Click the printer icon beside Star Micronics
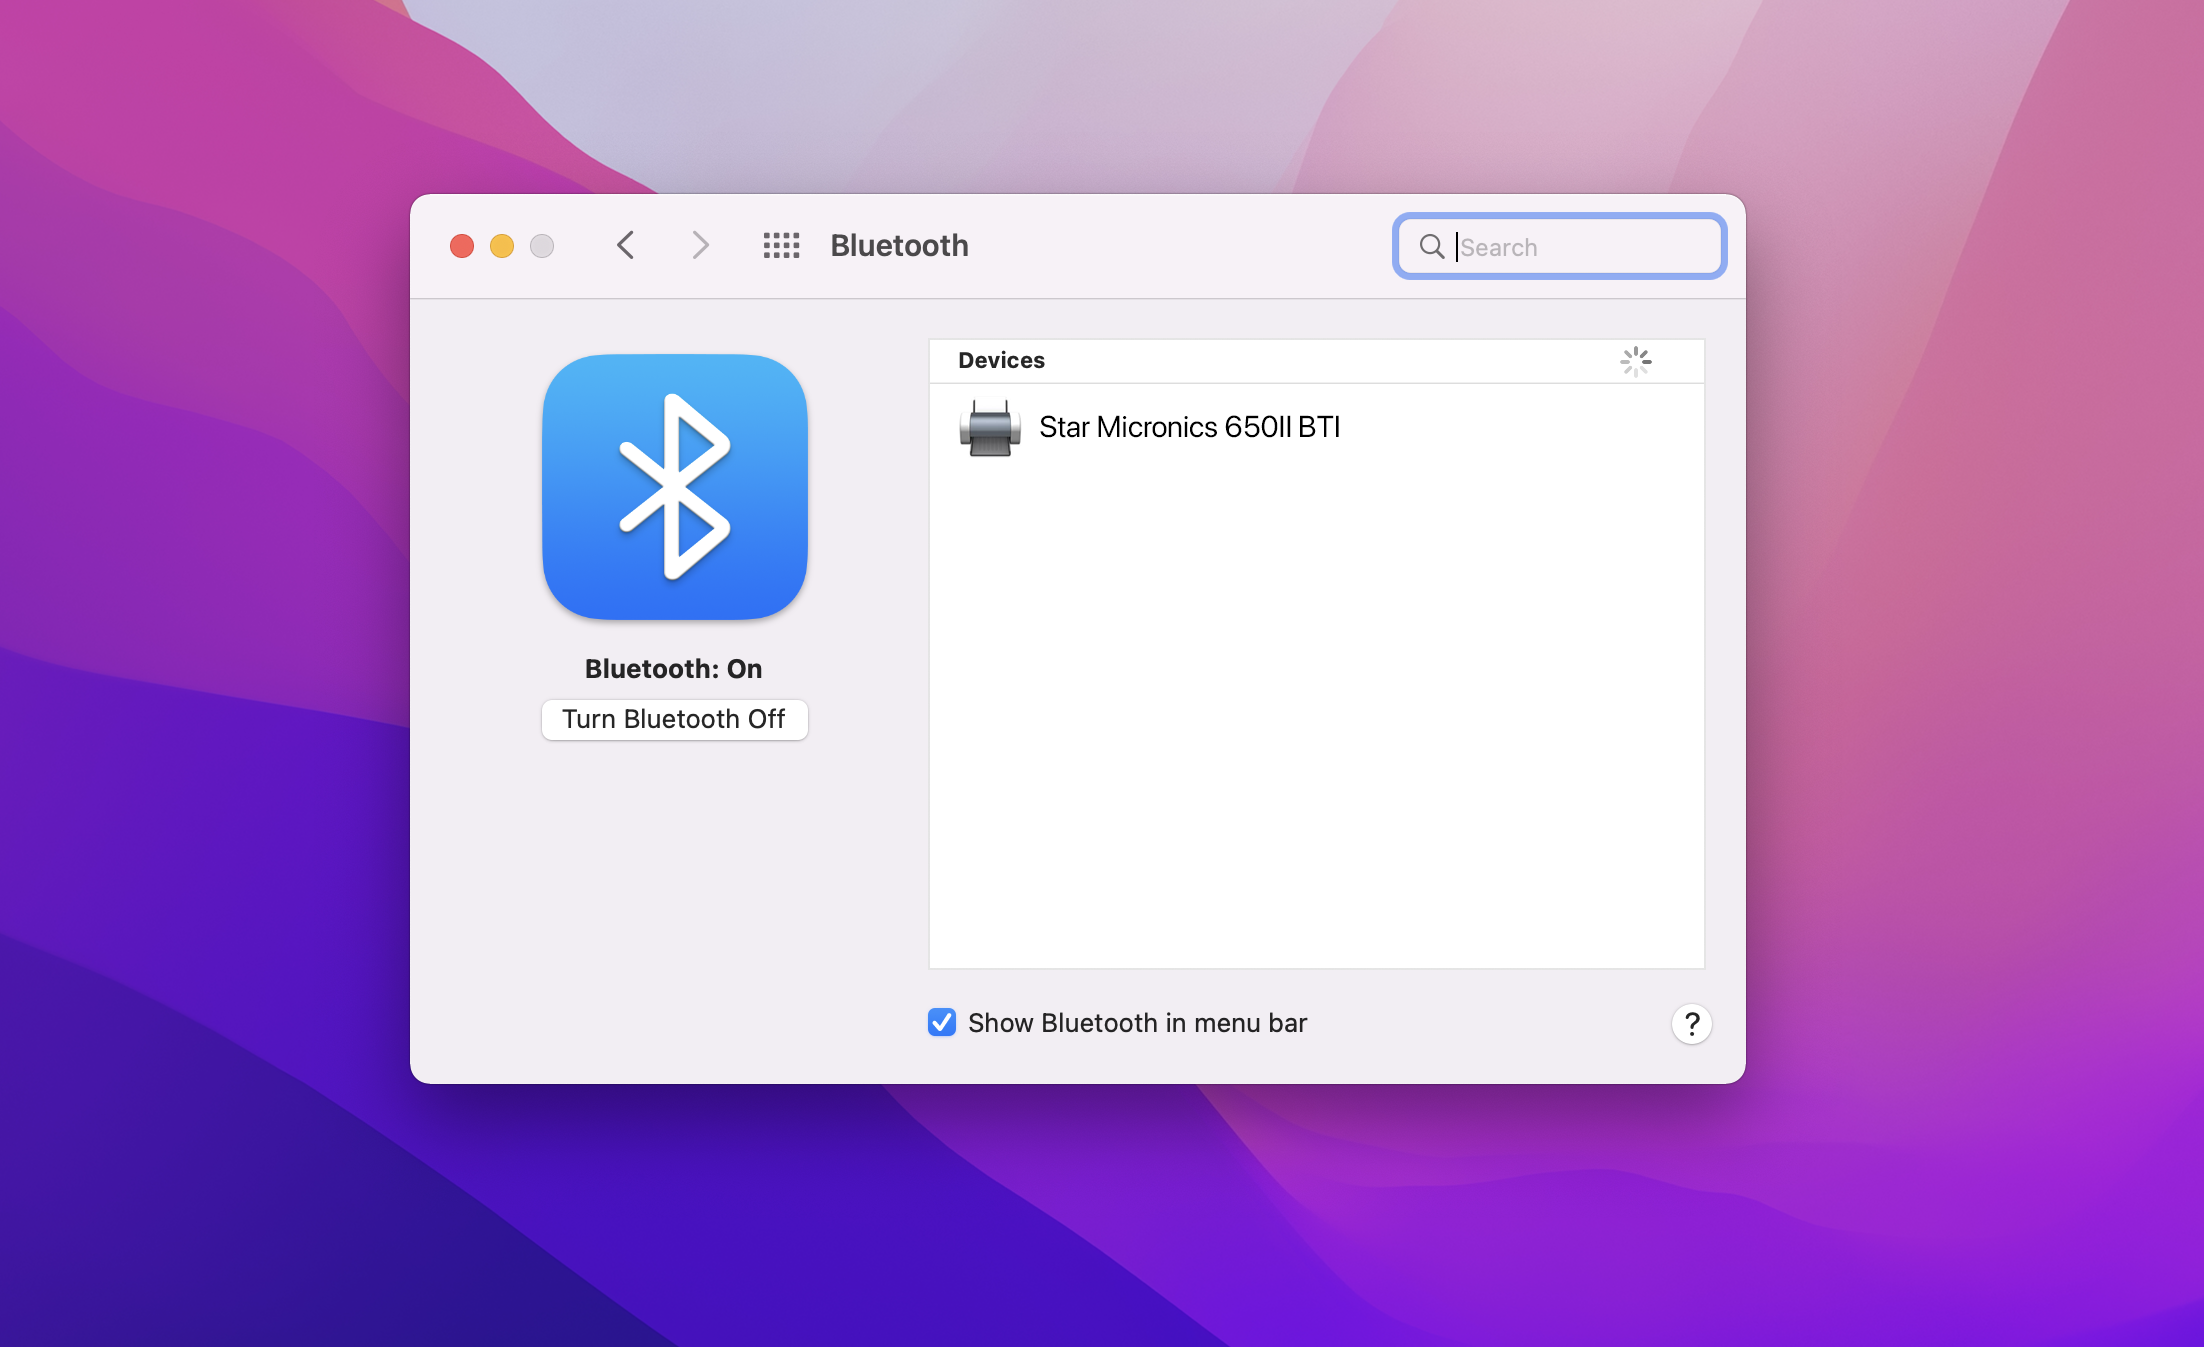The width and height of the screenshot is (2204, 1347). click(989, 428)
